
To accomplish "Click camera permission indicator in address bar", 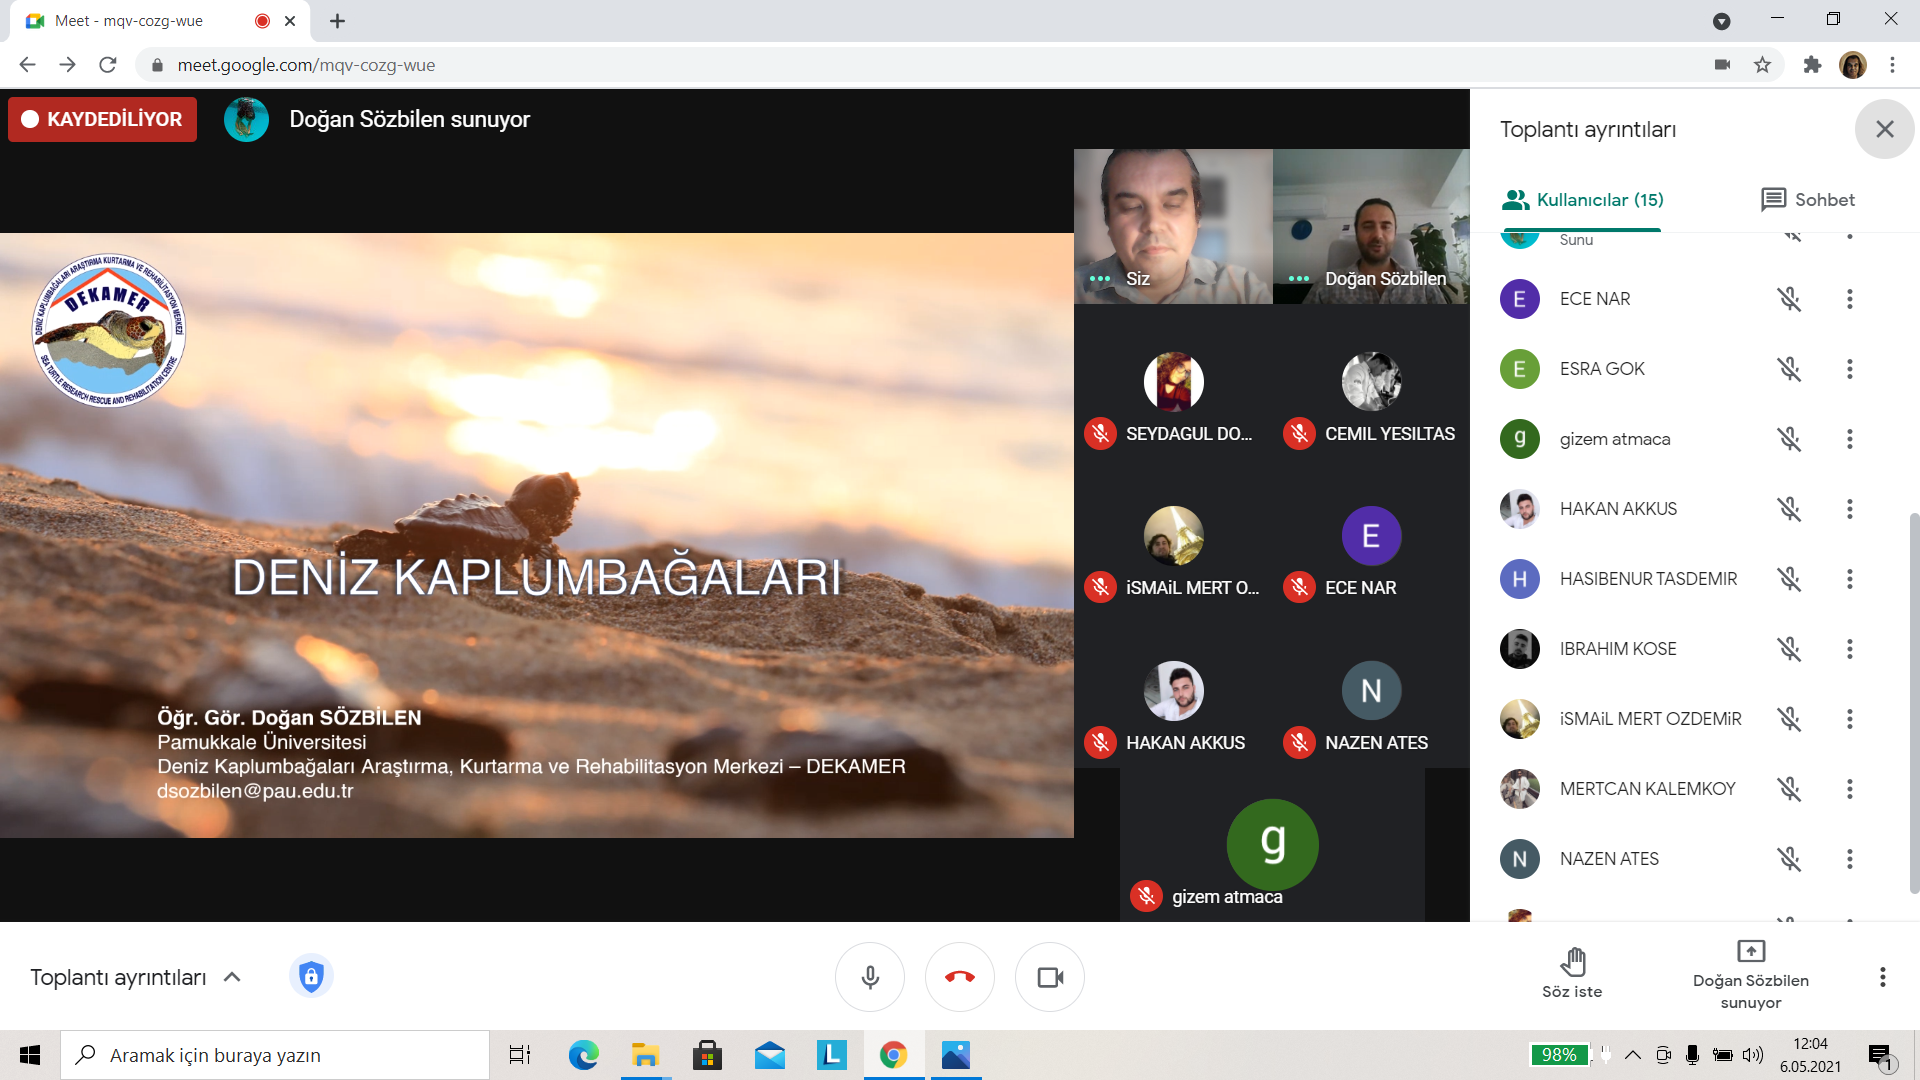I will coord(1722,65).
